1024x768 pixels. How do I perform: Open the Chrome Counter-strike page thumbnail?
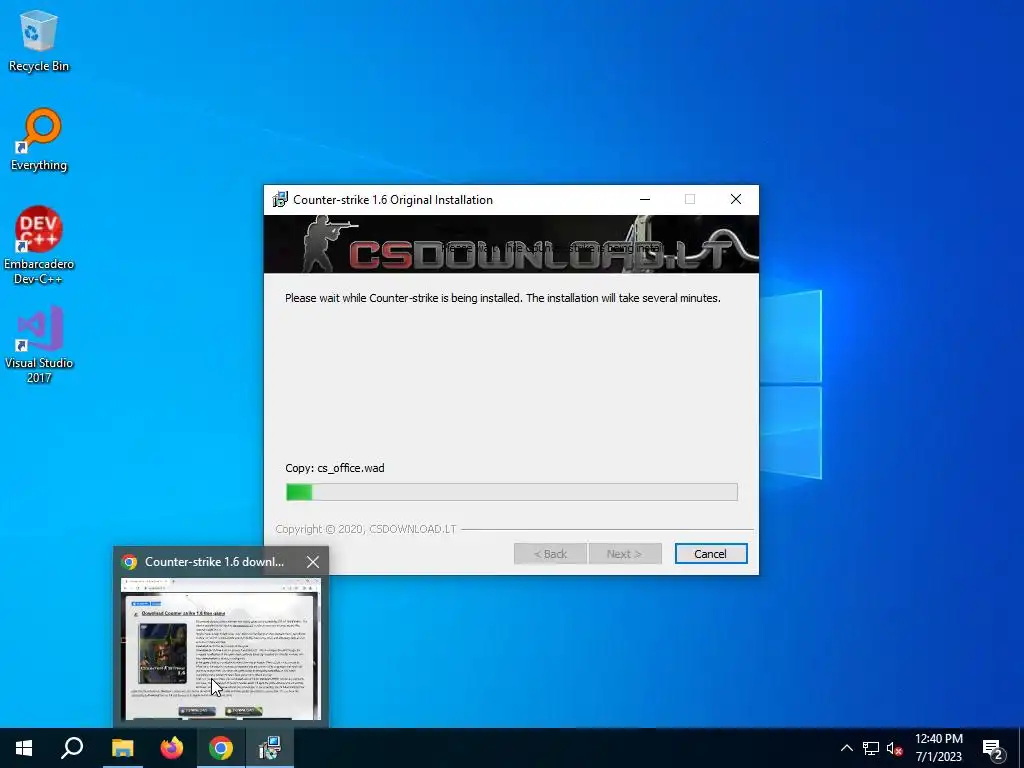pyautogui.click(x=221, y=649)
